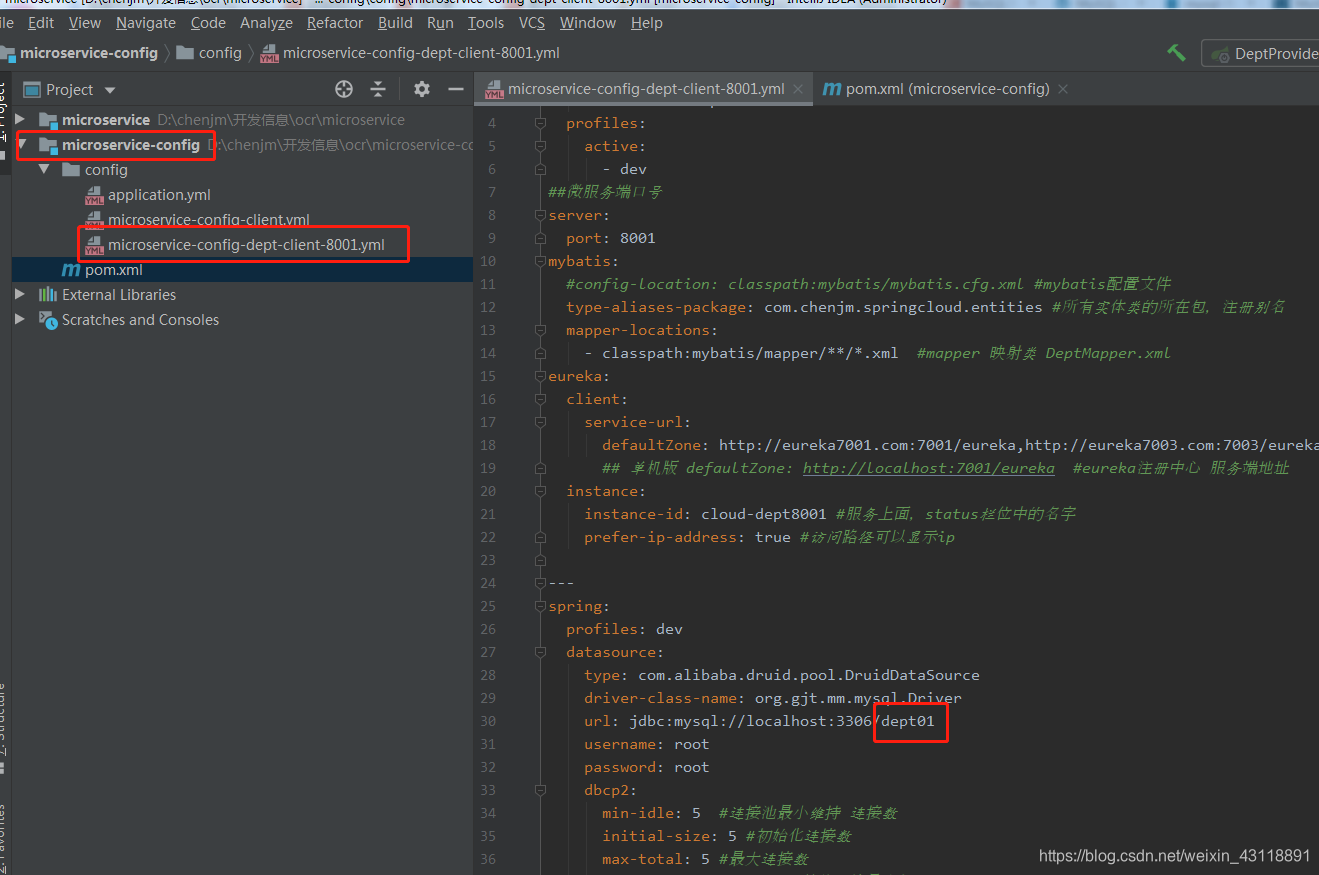1319x875 pixels.
Task: Open the View menu
Action: tap(85, 22)
